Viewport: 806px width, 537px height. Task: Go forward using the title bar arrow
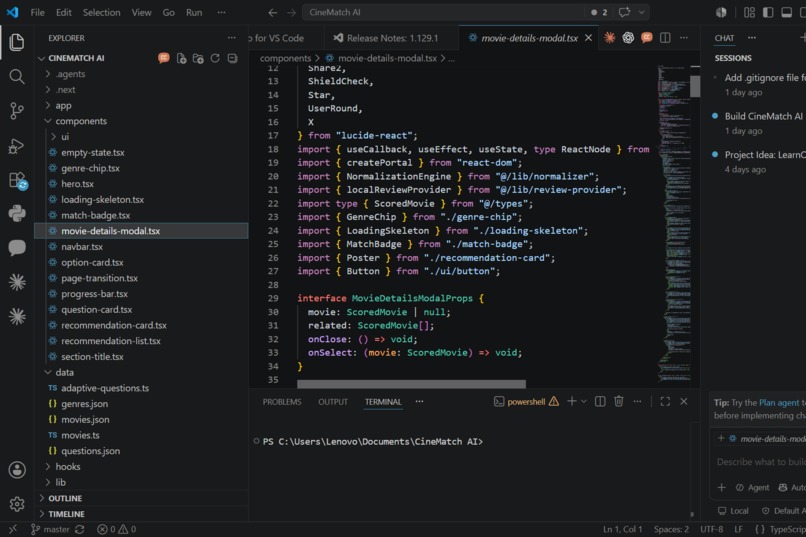point(291,12)
